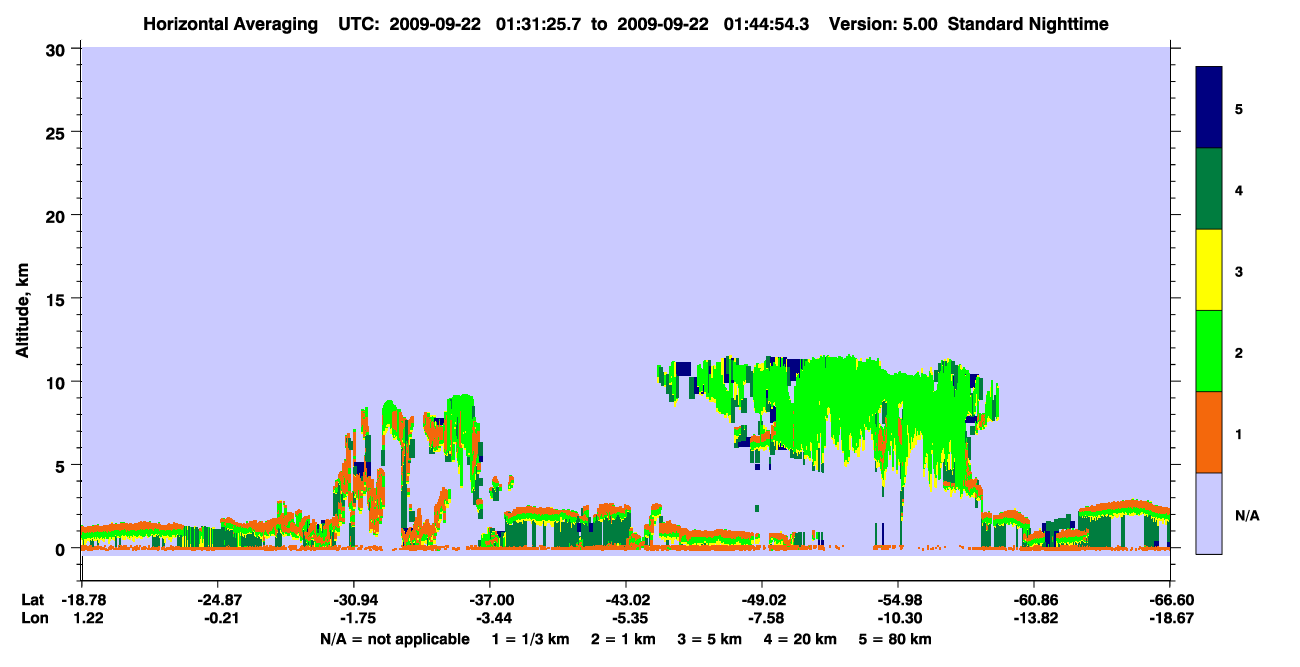Click the dark blue legend swatch for level 5

pos(1209,108)
